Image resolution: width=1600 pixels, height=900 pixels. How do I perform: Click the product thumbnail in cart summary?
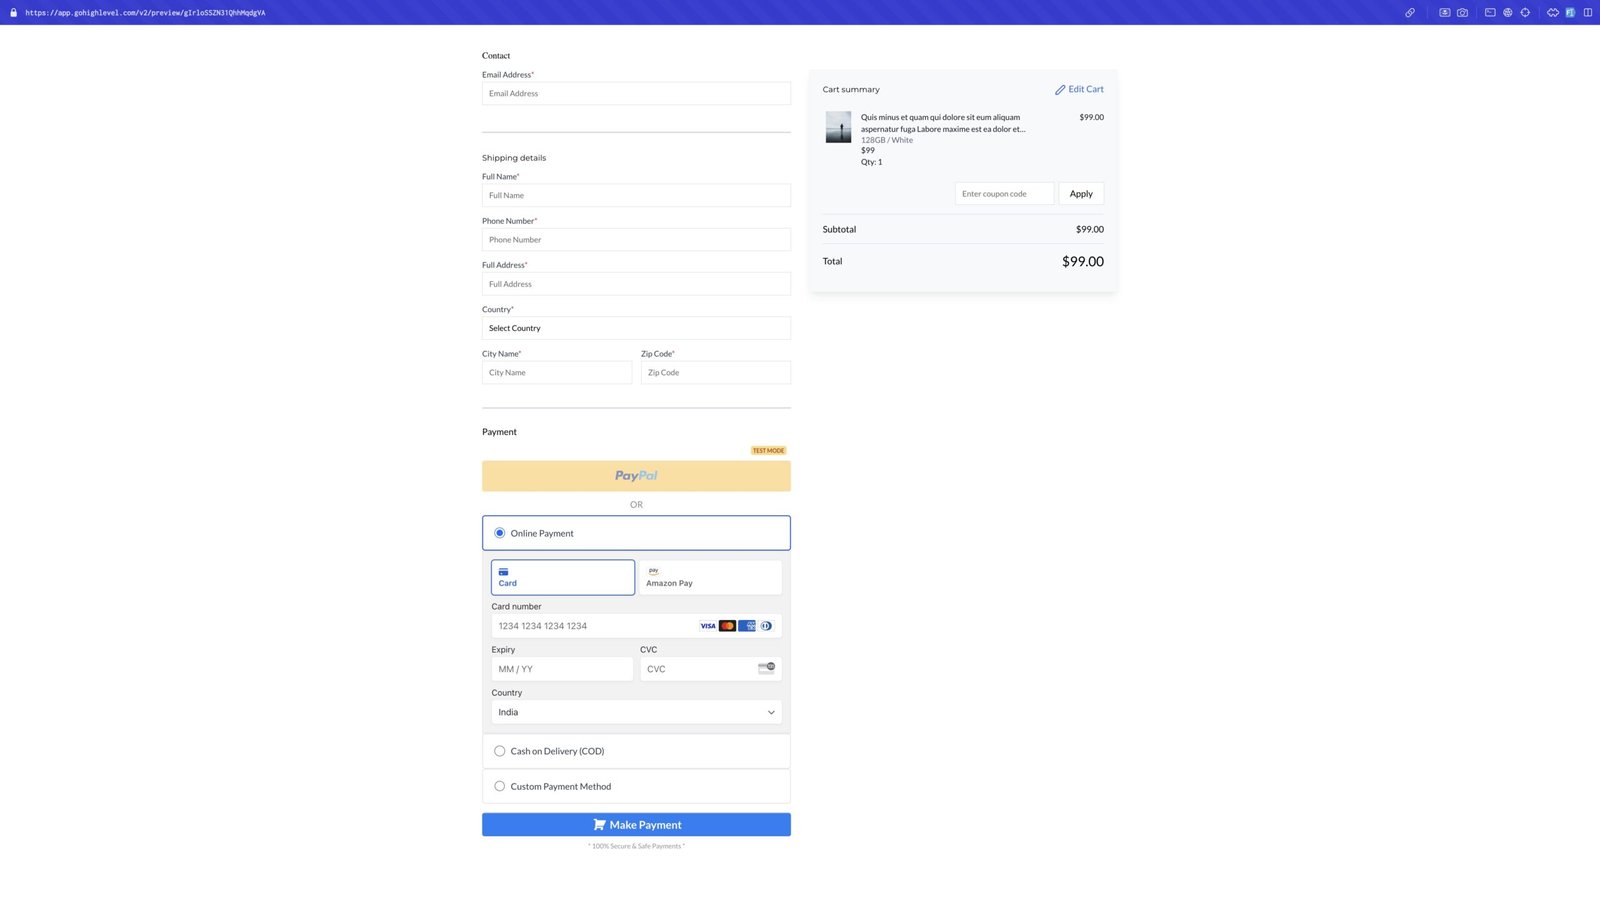tap(838, 127)
